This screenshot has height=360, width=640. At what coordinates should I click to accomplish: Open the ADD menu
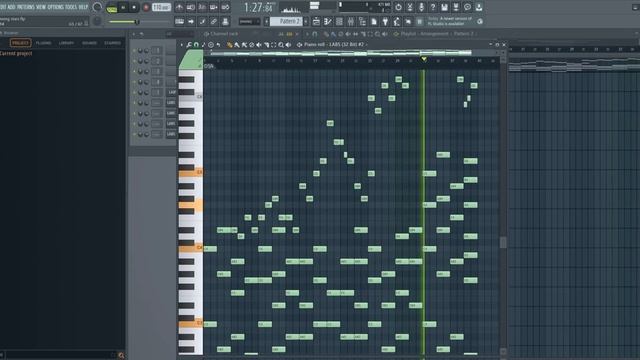click(x=11, y=7)
